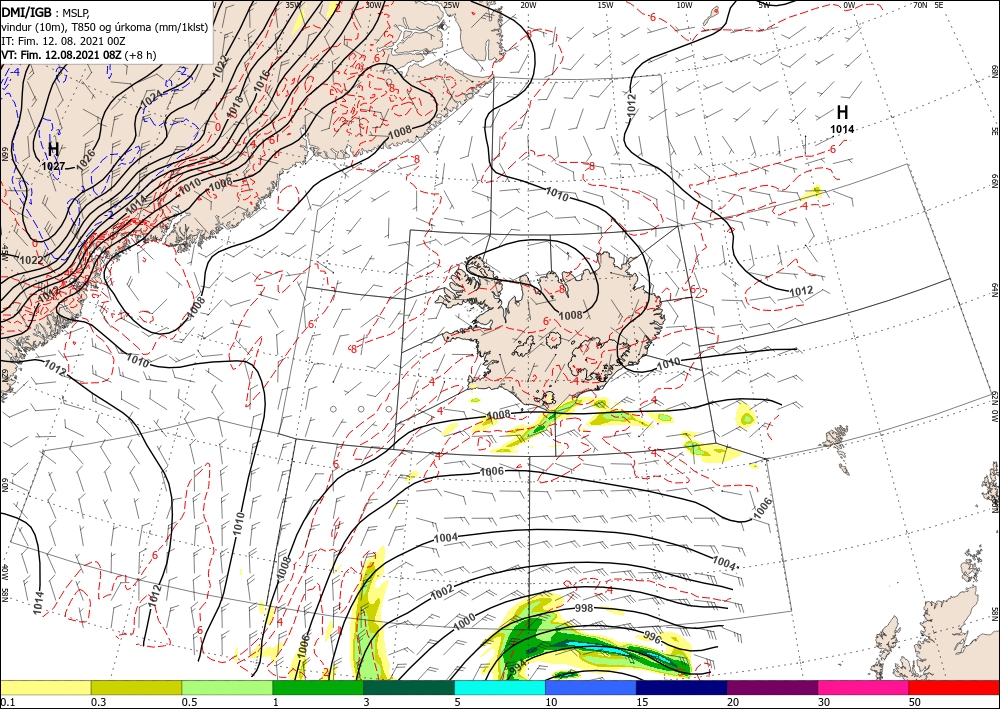Click the '30W' longitude label

coord(374,5)
